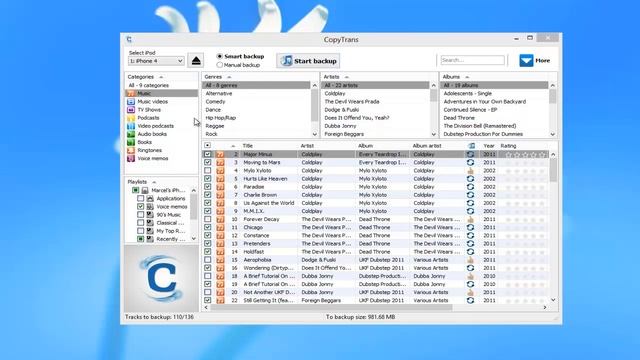Sort tracks by Year column
Screen dimensions: 640x360
[489, 146]
